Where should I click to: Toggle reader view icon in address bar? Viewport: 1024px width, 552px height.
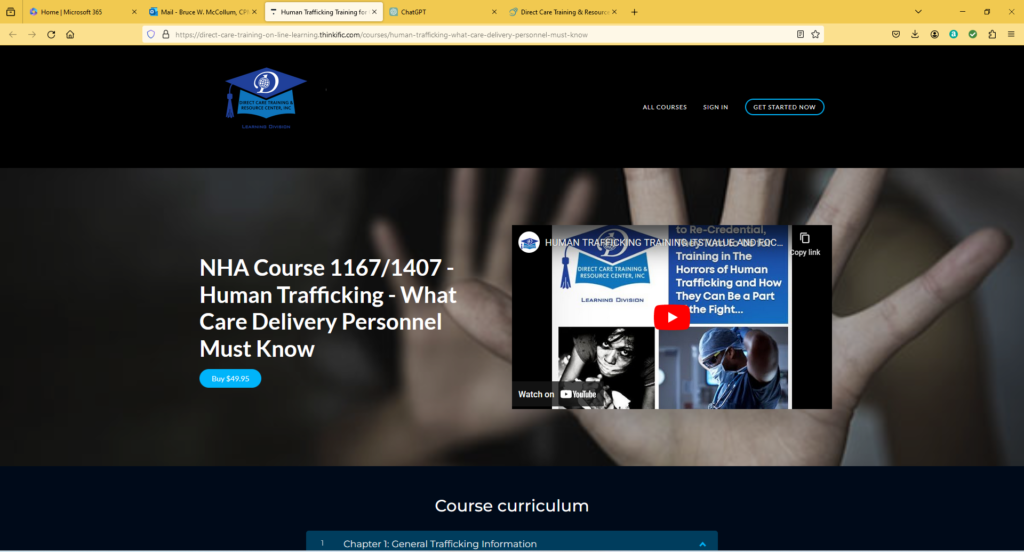(x=800, y=34)
